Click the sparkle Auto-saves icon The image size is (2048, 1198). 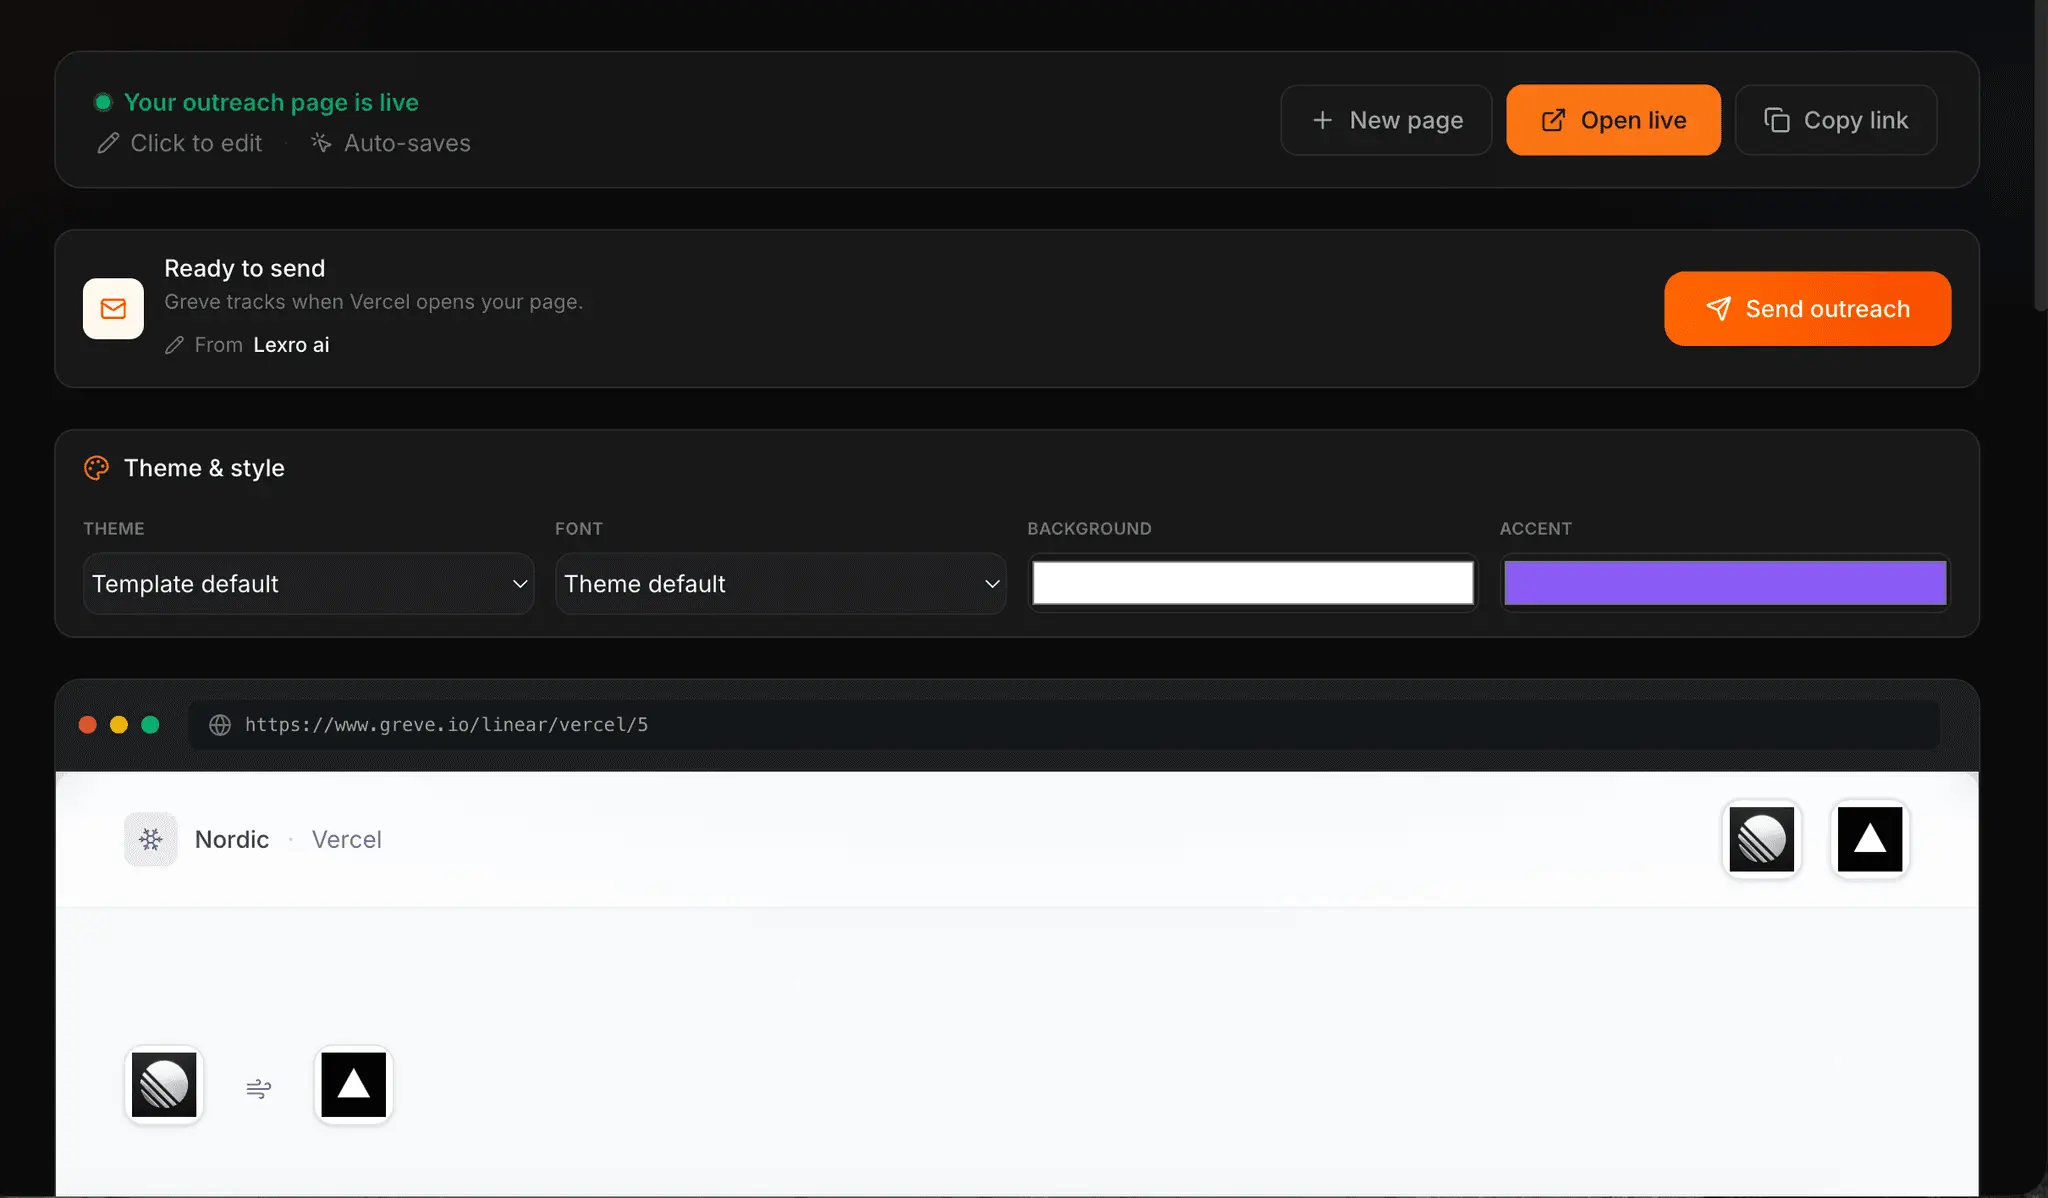tap(321, 143)
